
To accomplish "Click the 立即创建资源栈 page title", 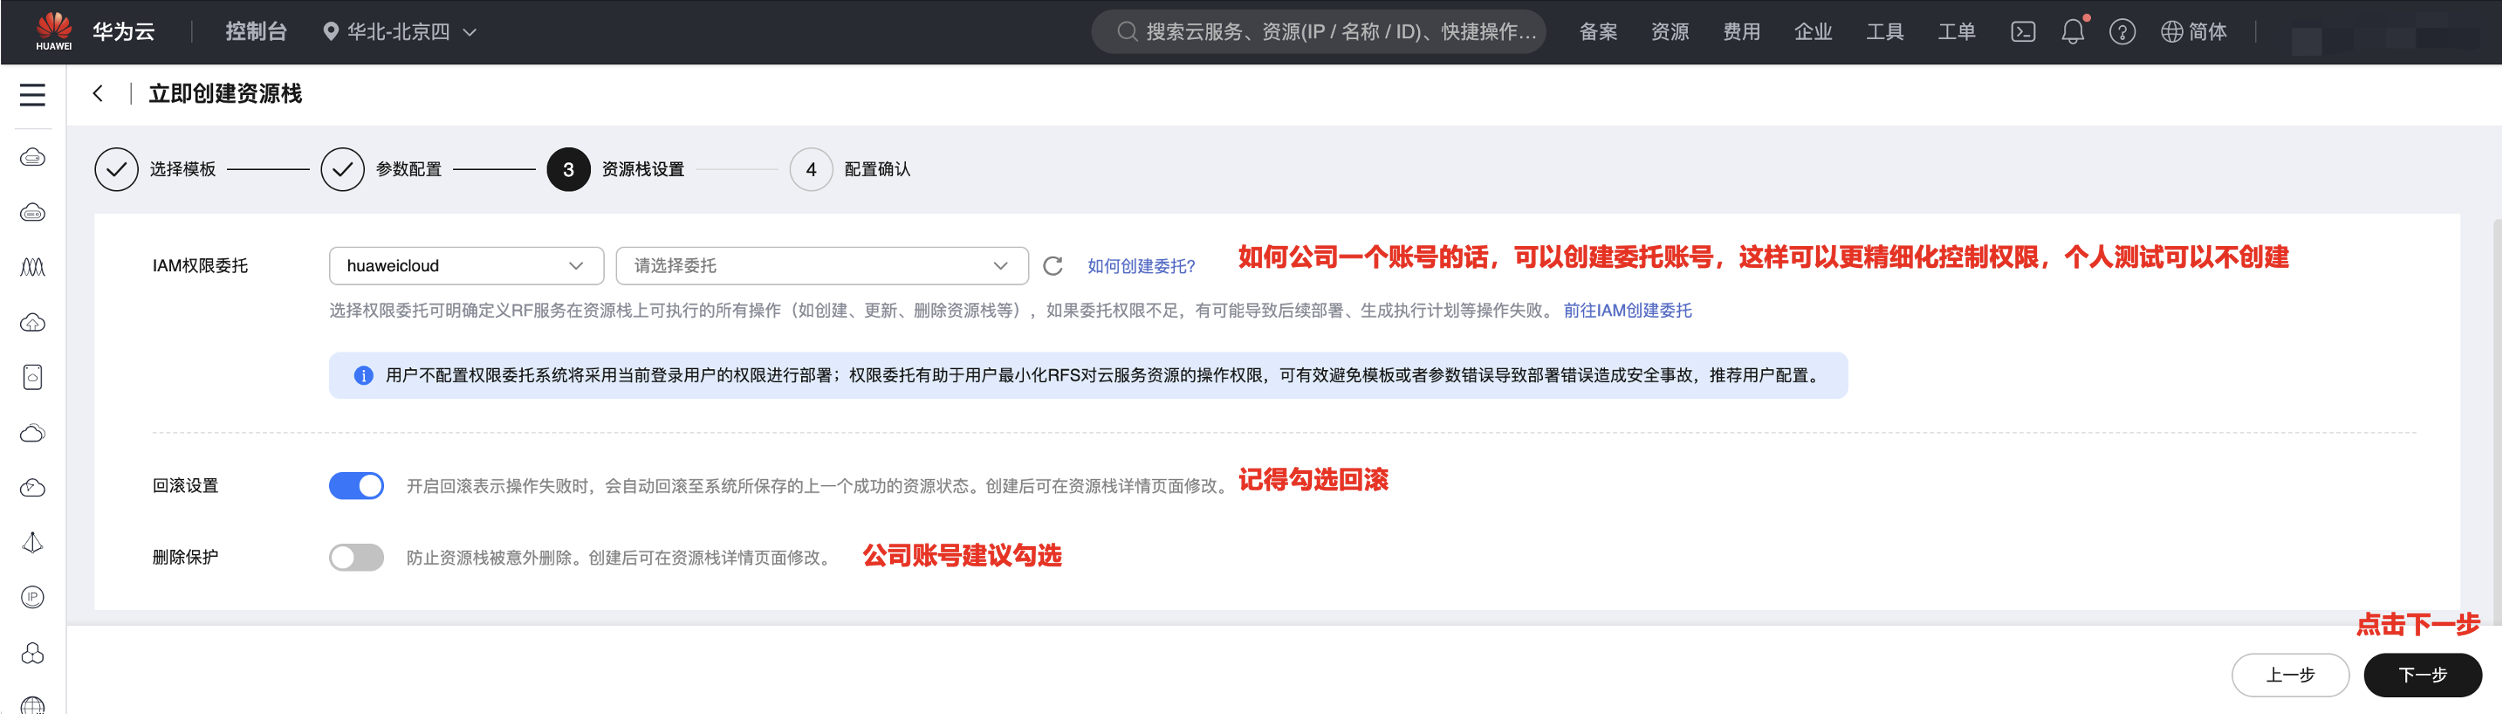I will (225, 94).
